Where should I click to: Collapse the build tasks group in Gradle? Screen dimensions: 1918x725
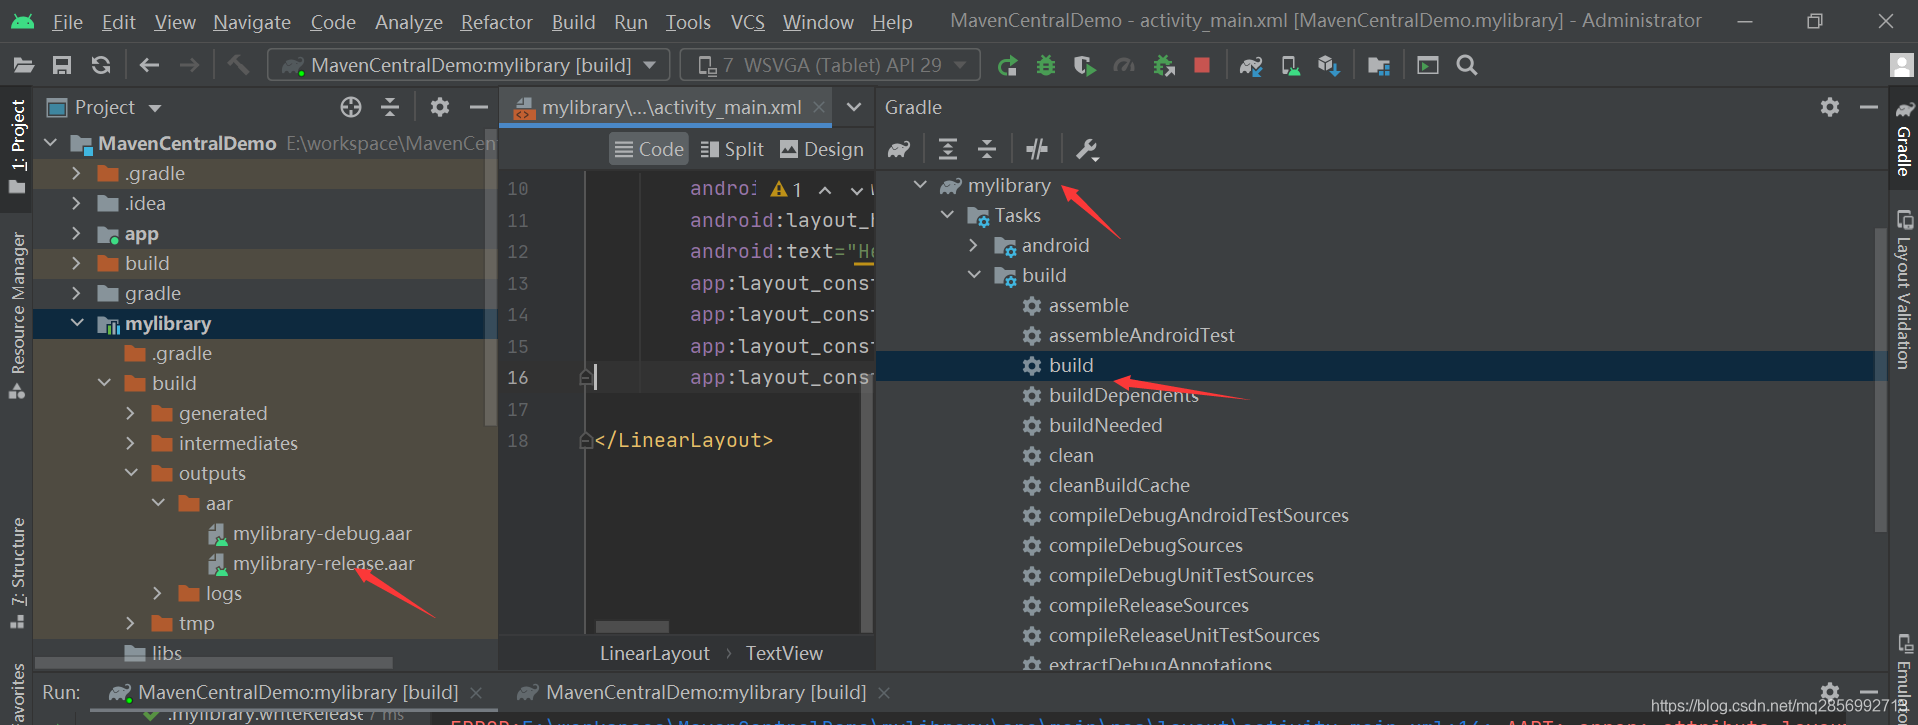click(x=974, y=275)
